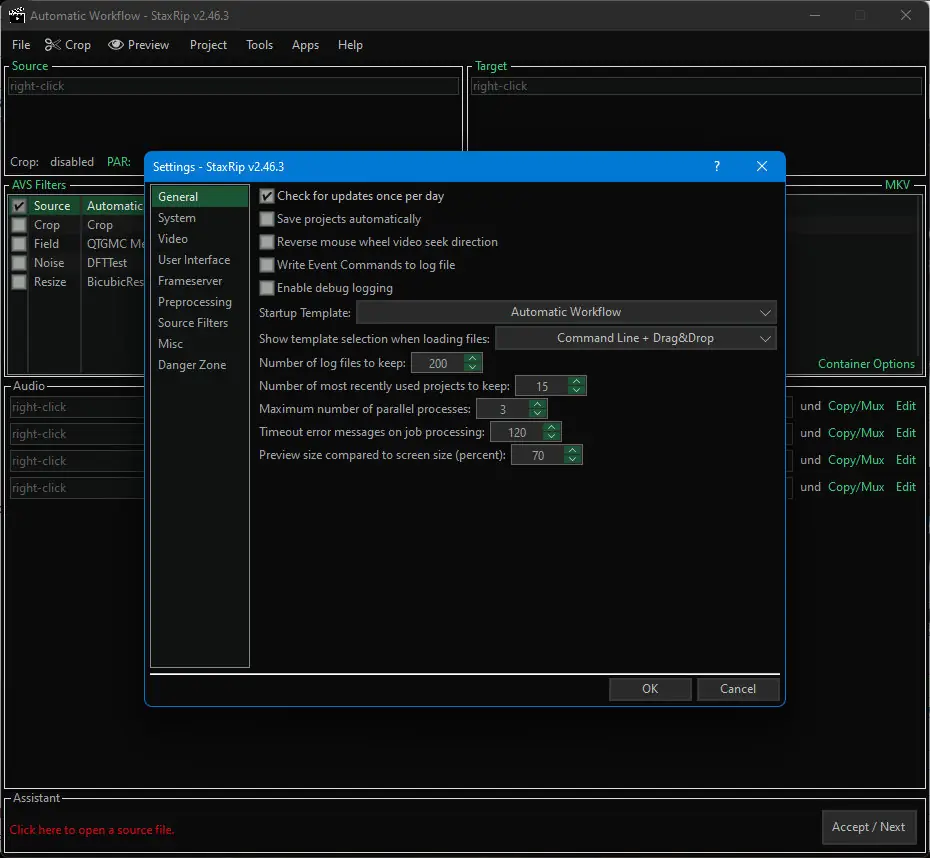Image resolution: width=930 pixels, height=858 pixels.
Task: Decrease number of log files to keep
Action: (472, 367)
